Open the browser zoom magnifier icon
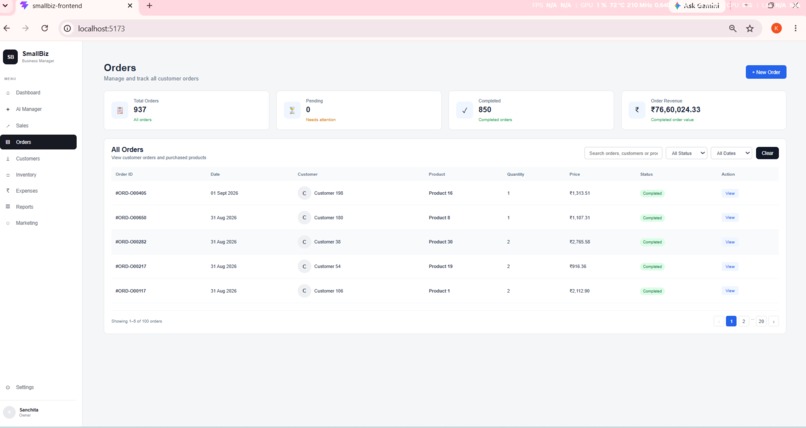This screenshot has height=428, width=806. tap(732, 28)
